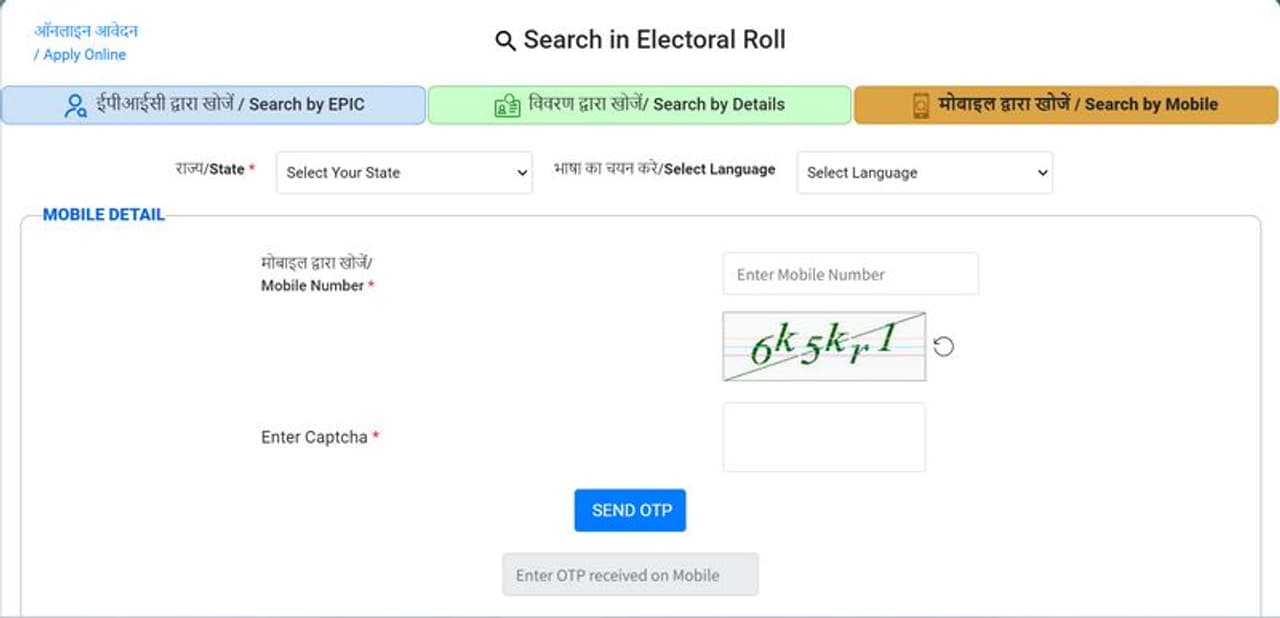
Task: Click the 6k5kr1 captcha image
Action: pos(824,346)
